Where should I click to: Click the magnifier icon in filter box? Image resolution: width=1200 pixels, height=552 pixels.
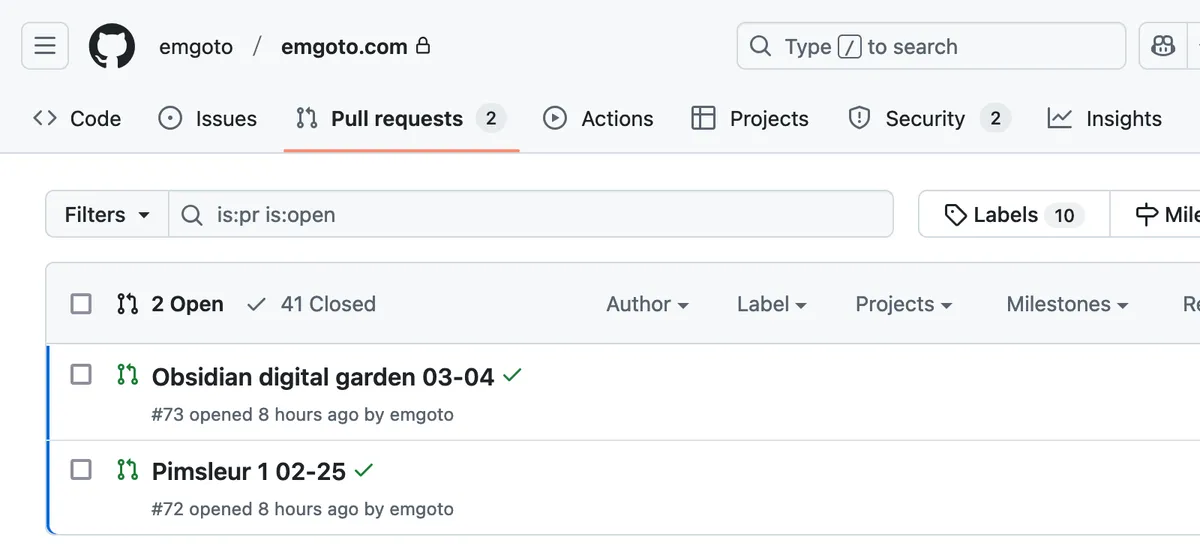pos(192,215)
